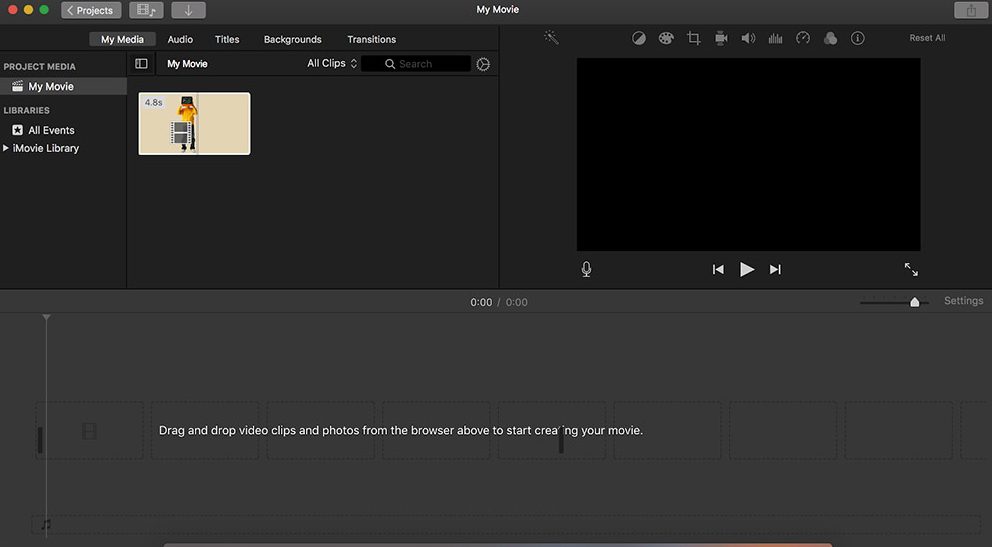992x547 pixels.
Task: Open color balance controls
Action: 639,39
